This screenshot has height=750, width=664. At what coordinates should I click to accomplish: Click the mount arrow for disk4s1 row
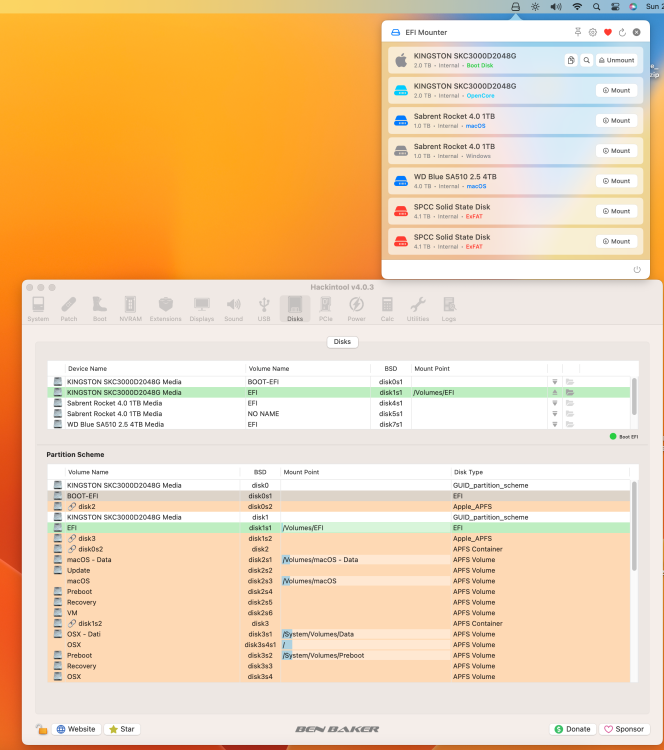click(x=555, y=403)
